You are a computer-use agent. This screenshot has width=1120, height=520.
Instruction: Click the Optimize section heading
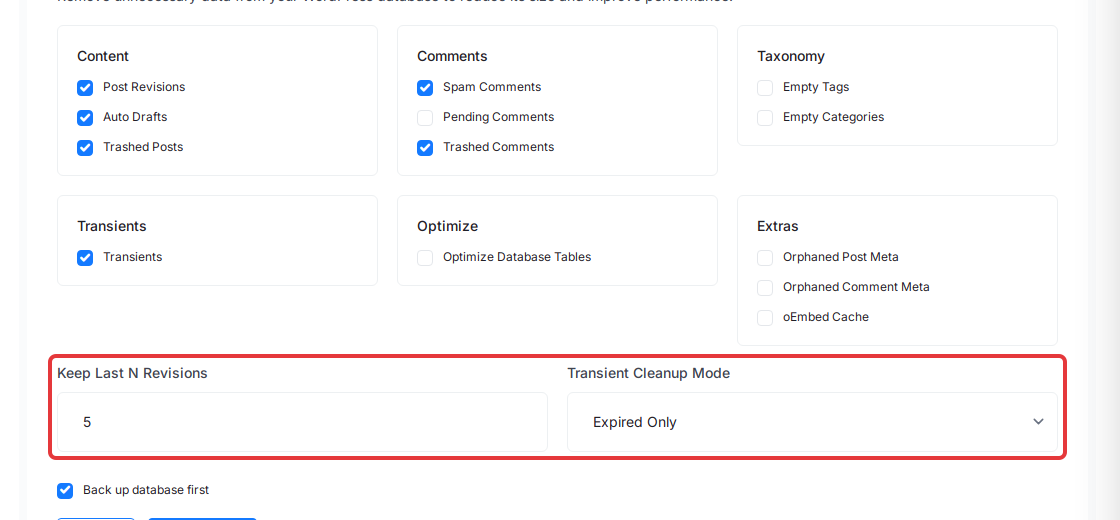447,226
